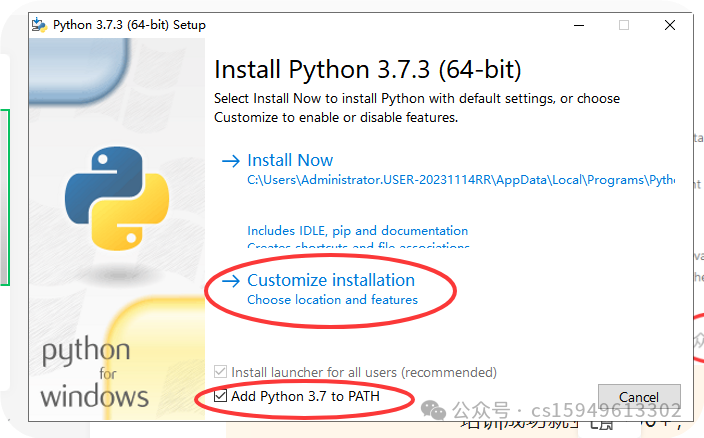Screen dimensions: 704x438
Task: Cancel the Python setup
Action: point(639,397)
